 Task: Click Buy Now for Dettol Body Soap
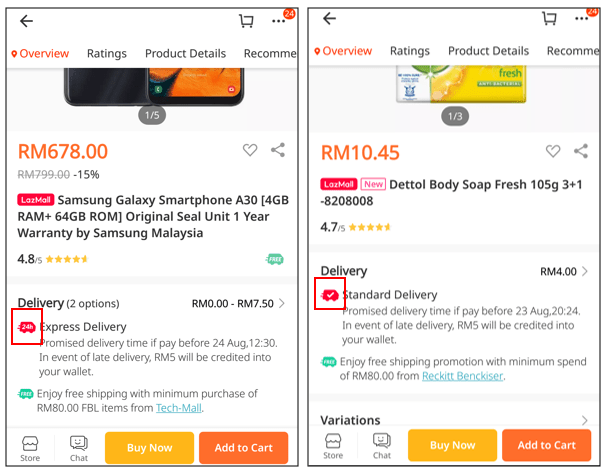452,445
